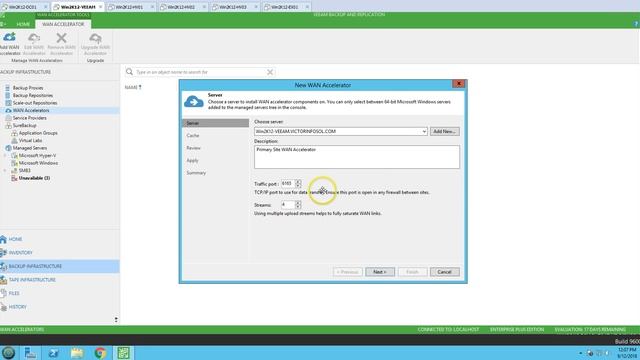Screen dimensions: 640x360
Task: Switch to the HOME ribbon tab
Action: (23, 24)
